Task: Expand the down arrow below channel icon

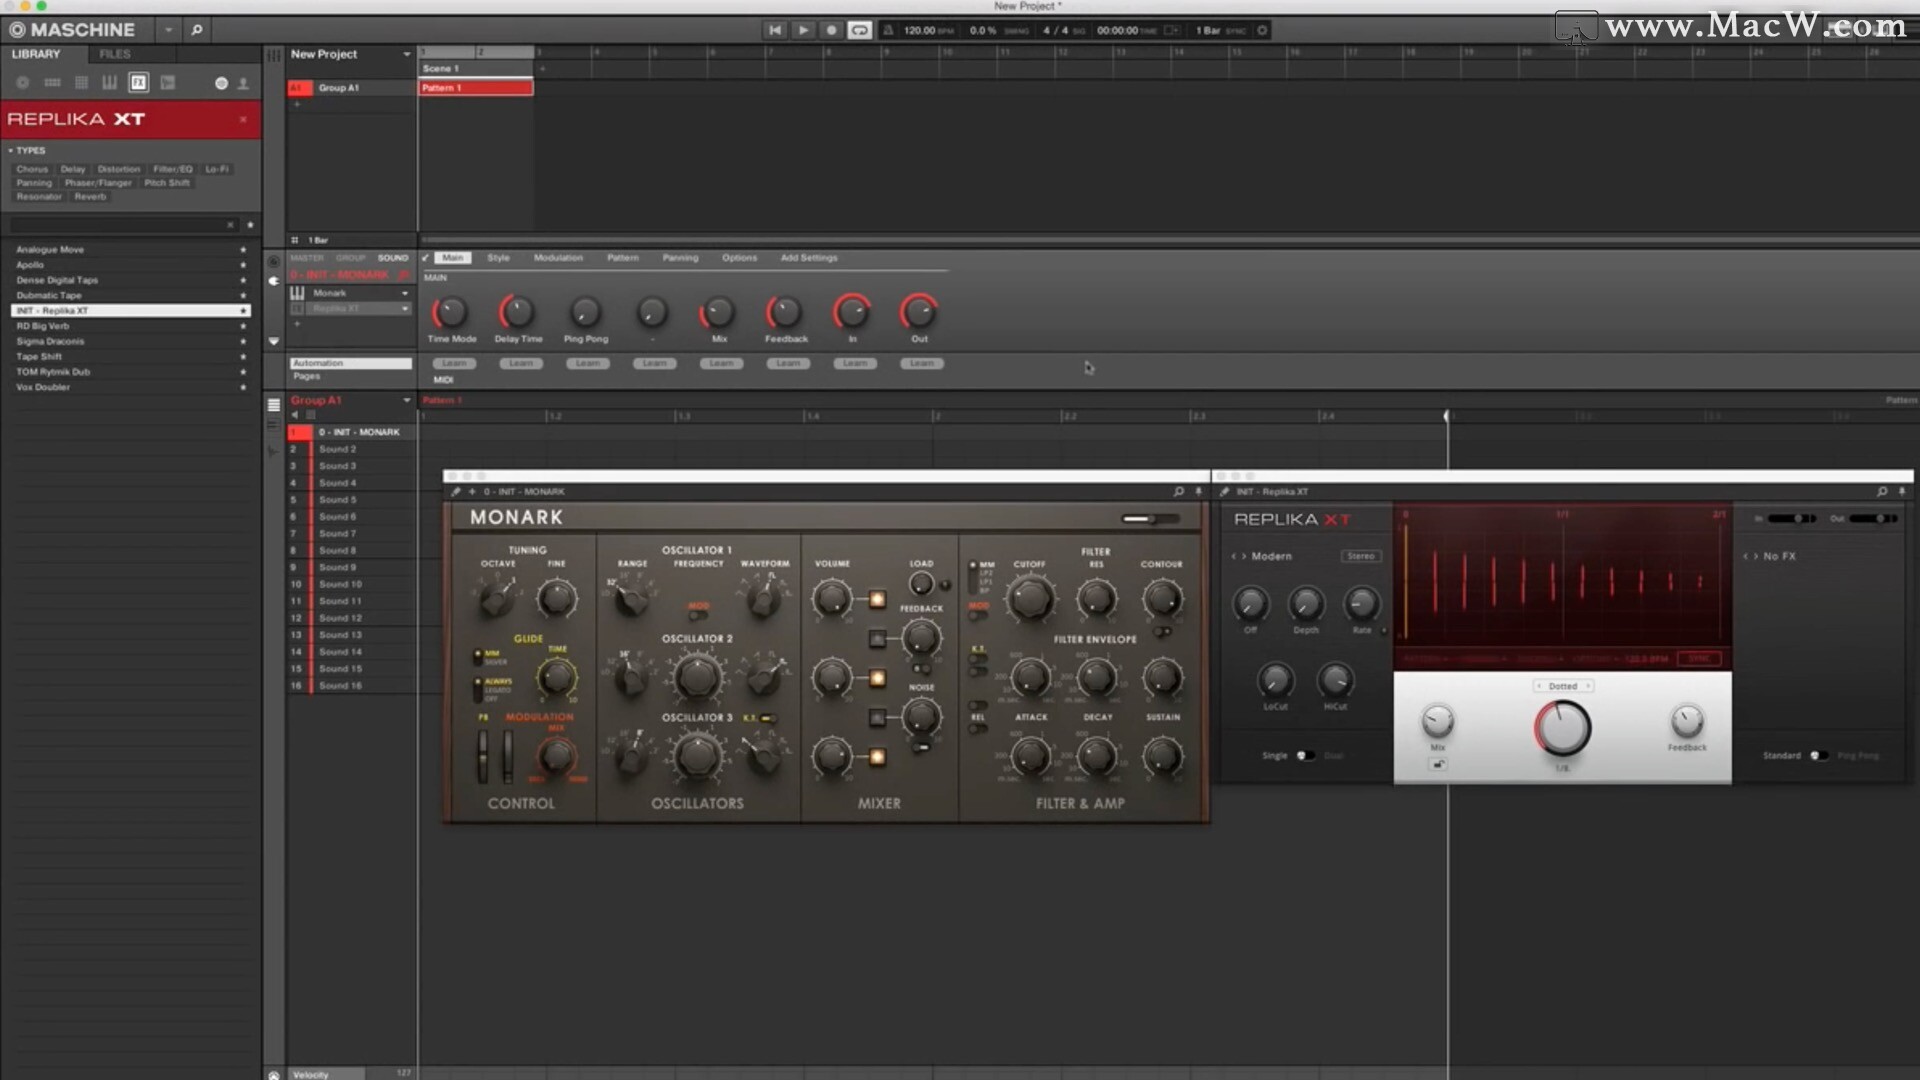Action: point(273,341)
